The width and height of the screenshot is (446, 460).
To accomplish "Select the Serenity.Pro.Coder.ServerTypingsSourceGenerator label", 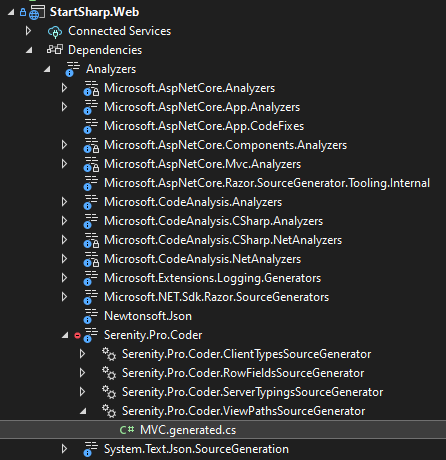I will point(253,392).
